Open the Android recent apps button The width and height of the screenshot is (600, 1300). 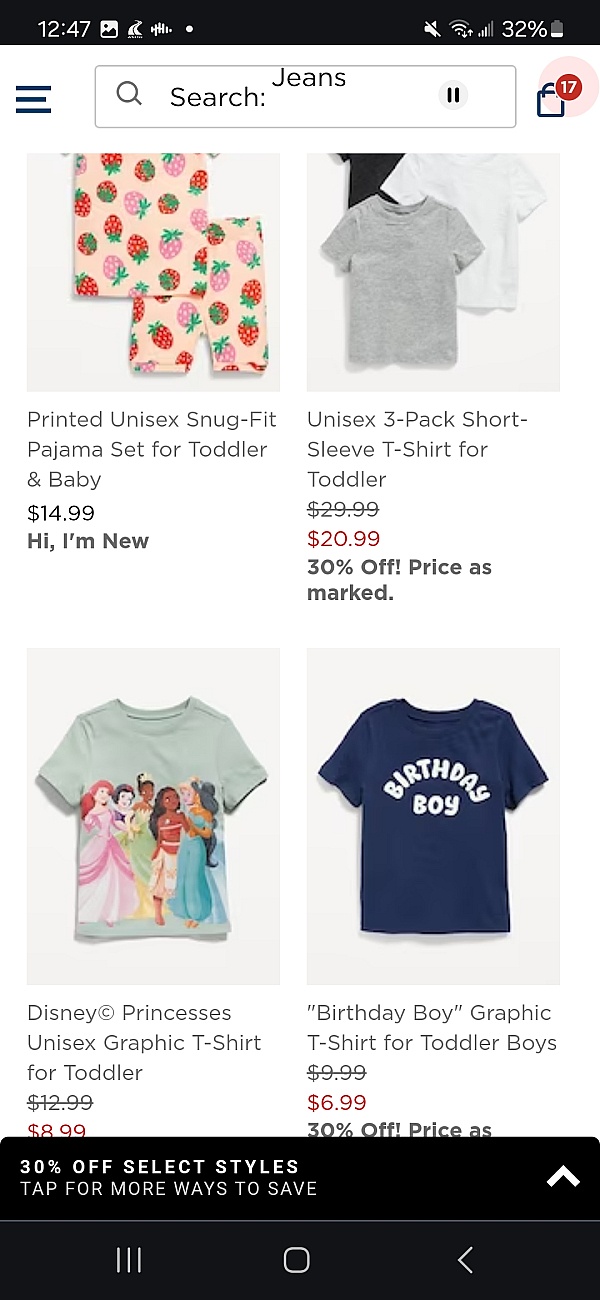(129, 1260)
